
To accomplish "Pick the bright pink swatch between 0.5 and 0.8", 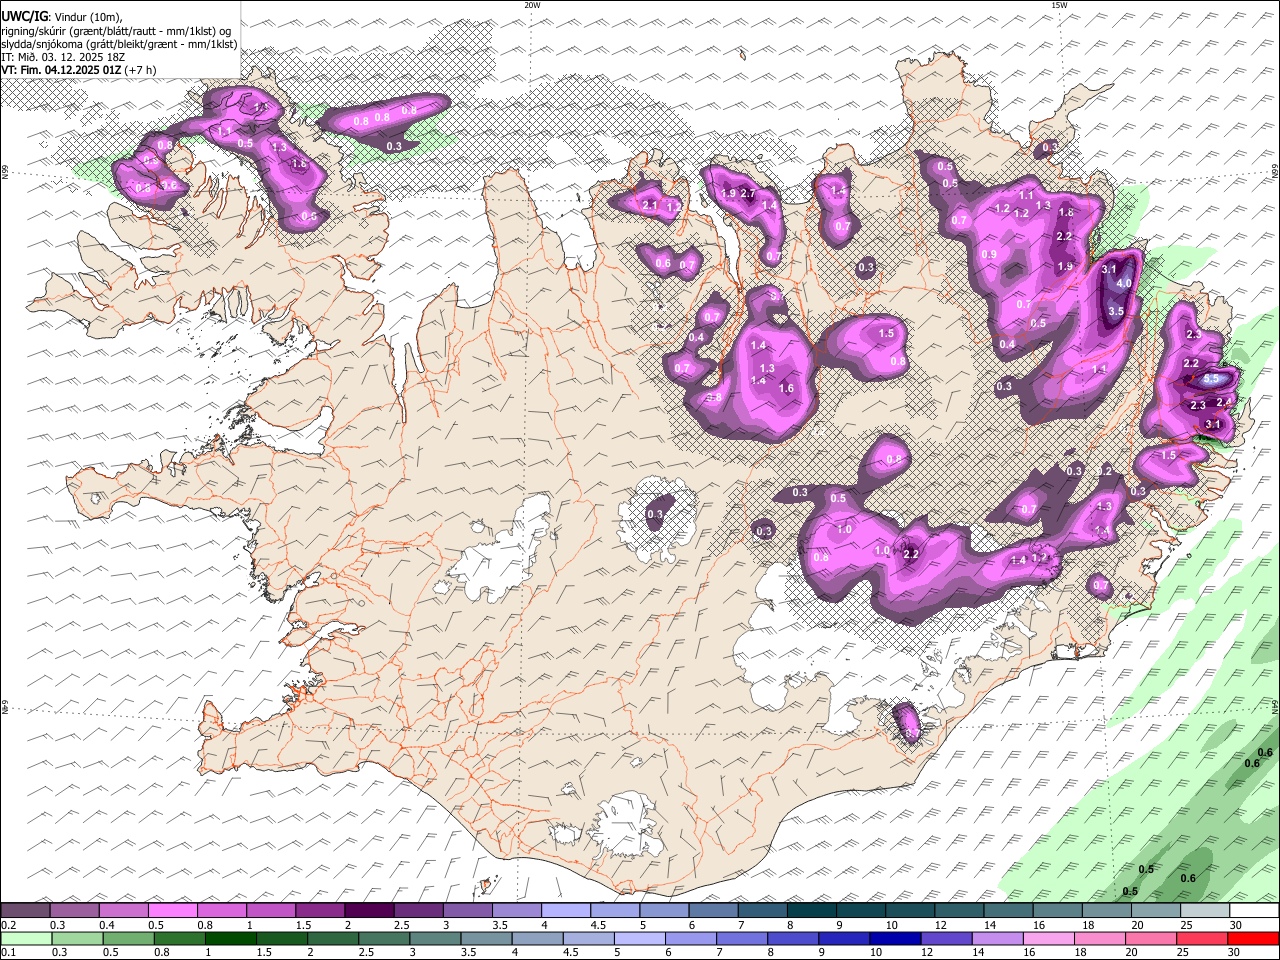I will click(172, 911).
